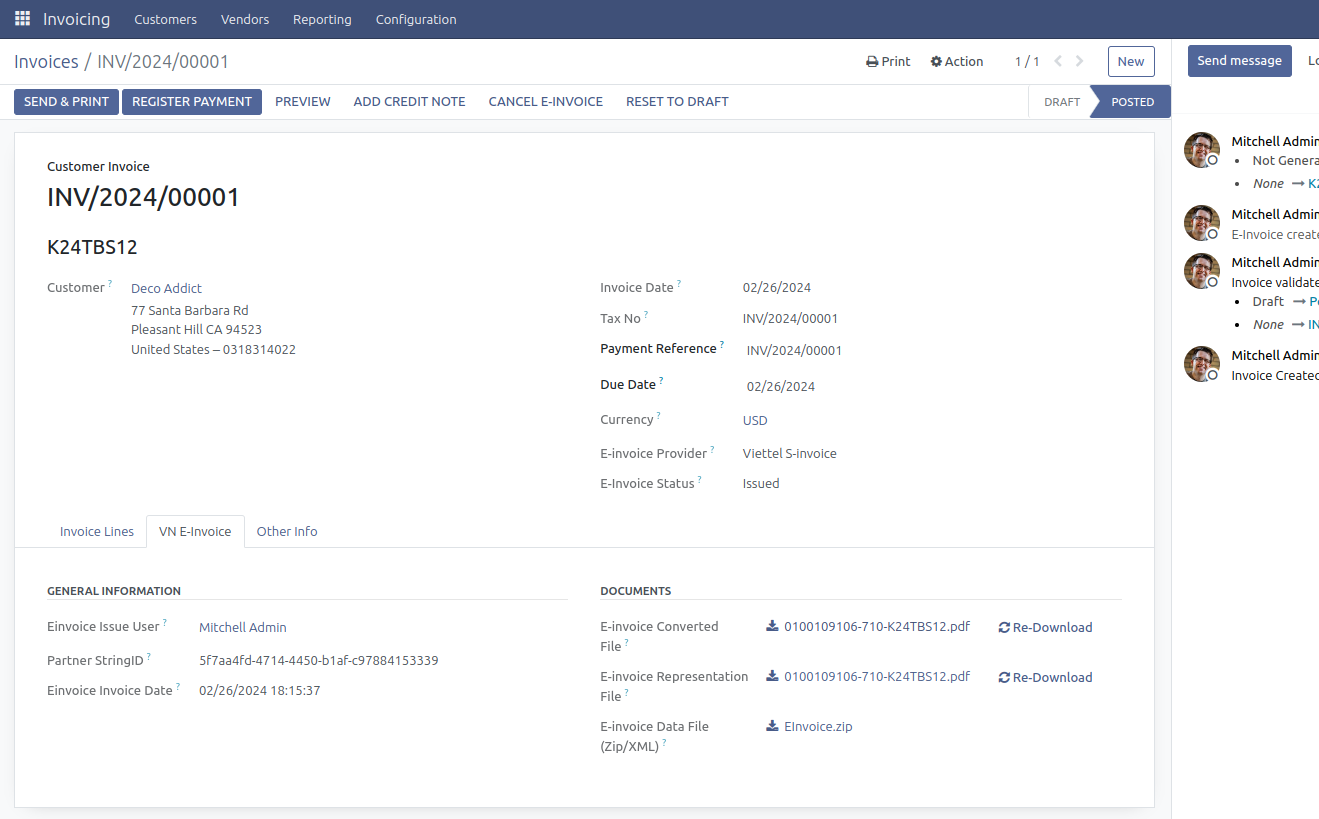Go to next record arrow
The height and width of the screenshot is (819, 1319).
point(1080,62)
